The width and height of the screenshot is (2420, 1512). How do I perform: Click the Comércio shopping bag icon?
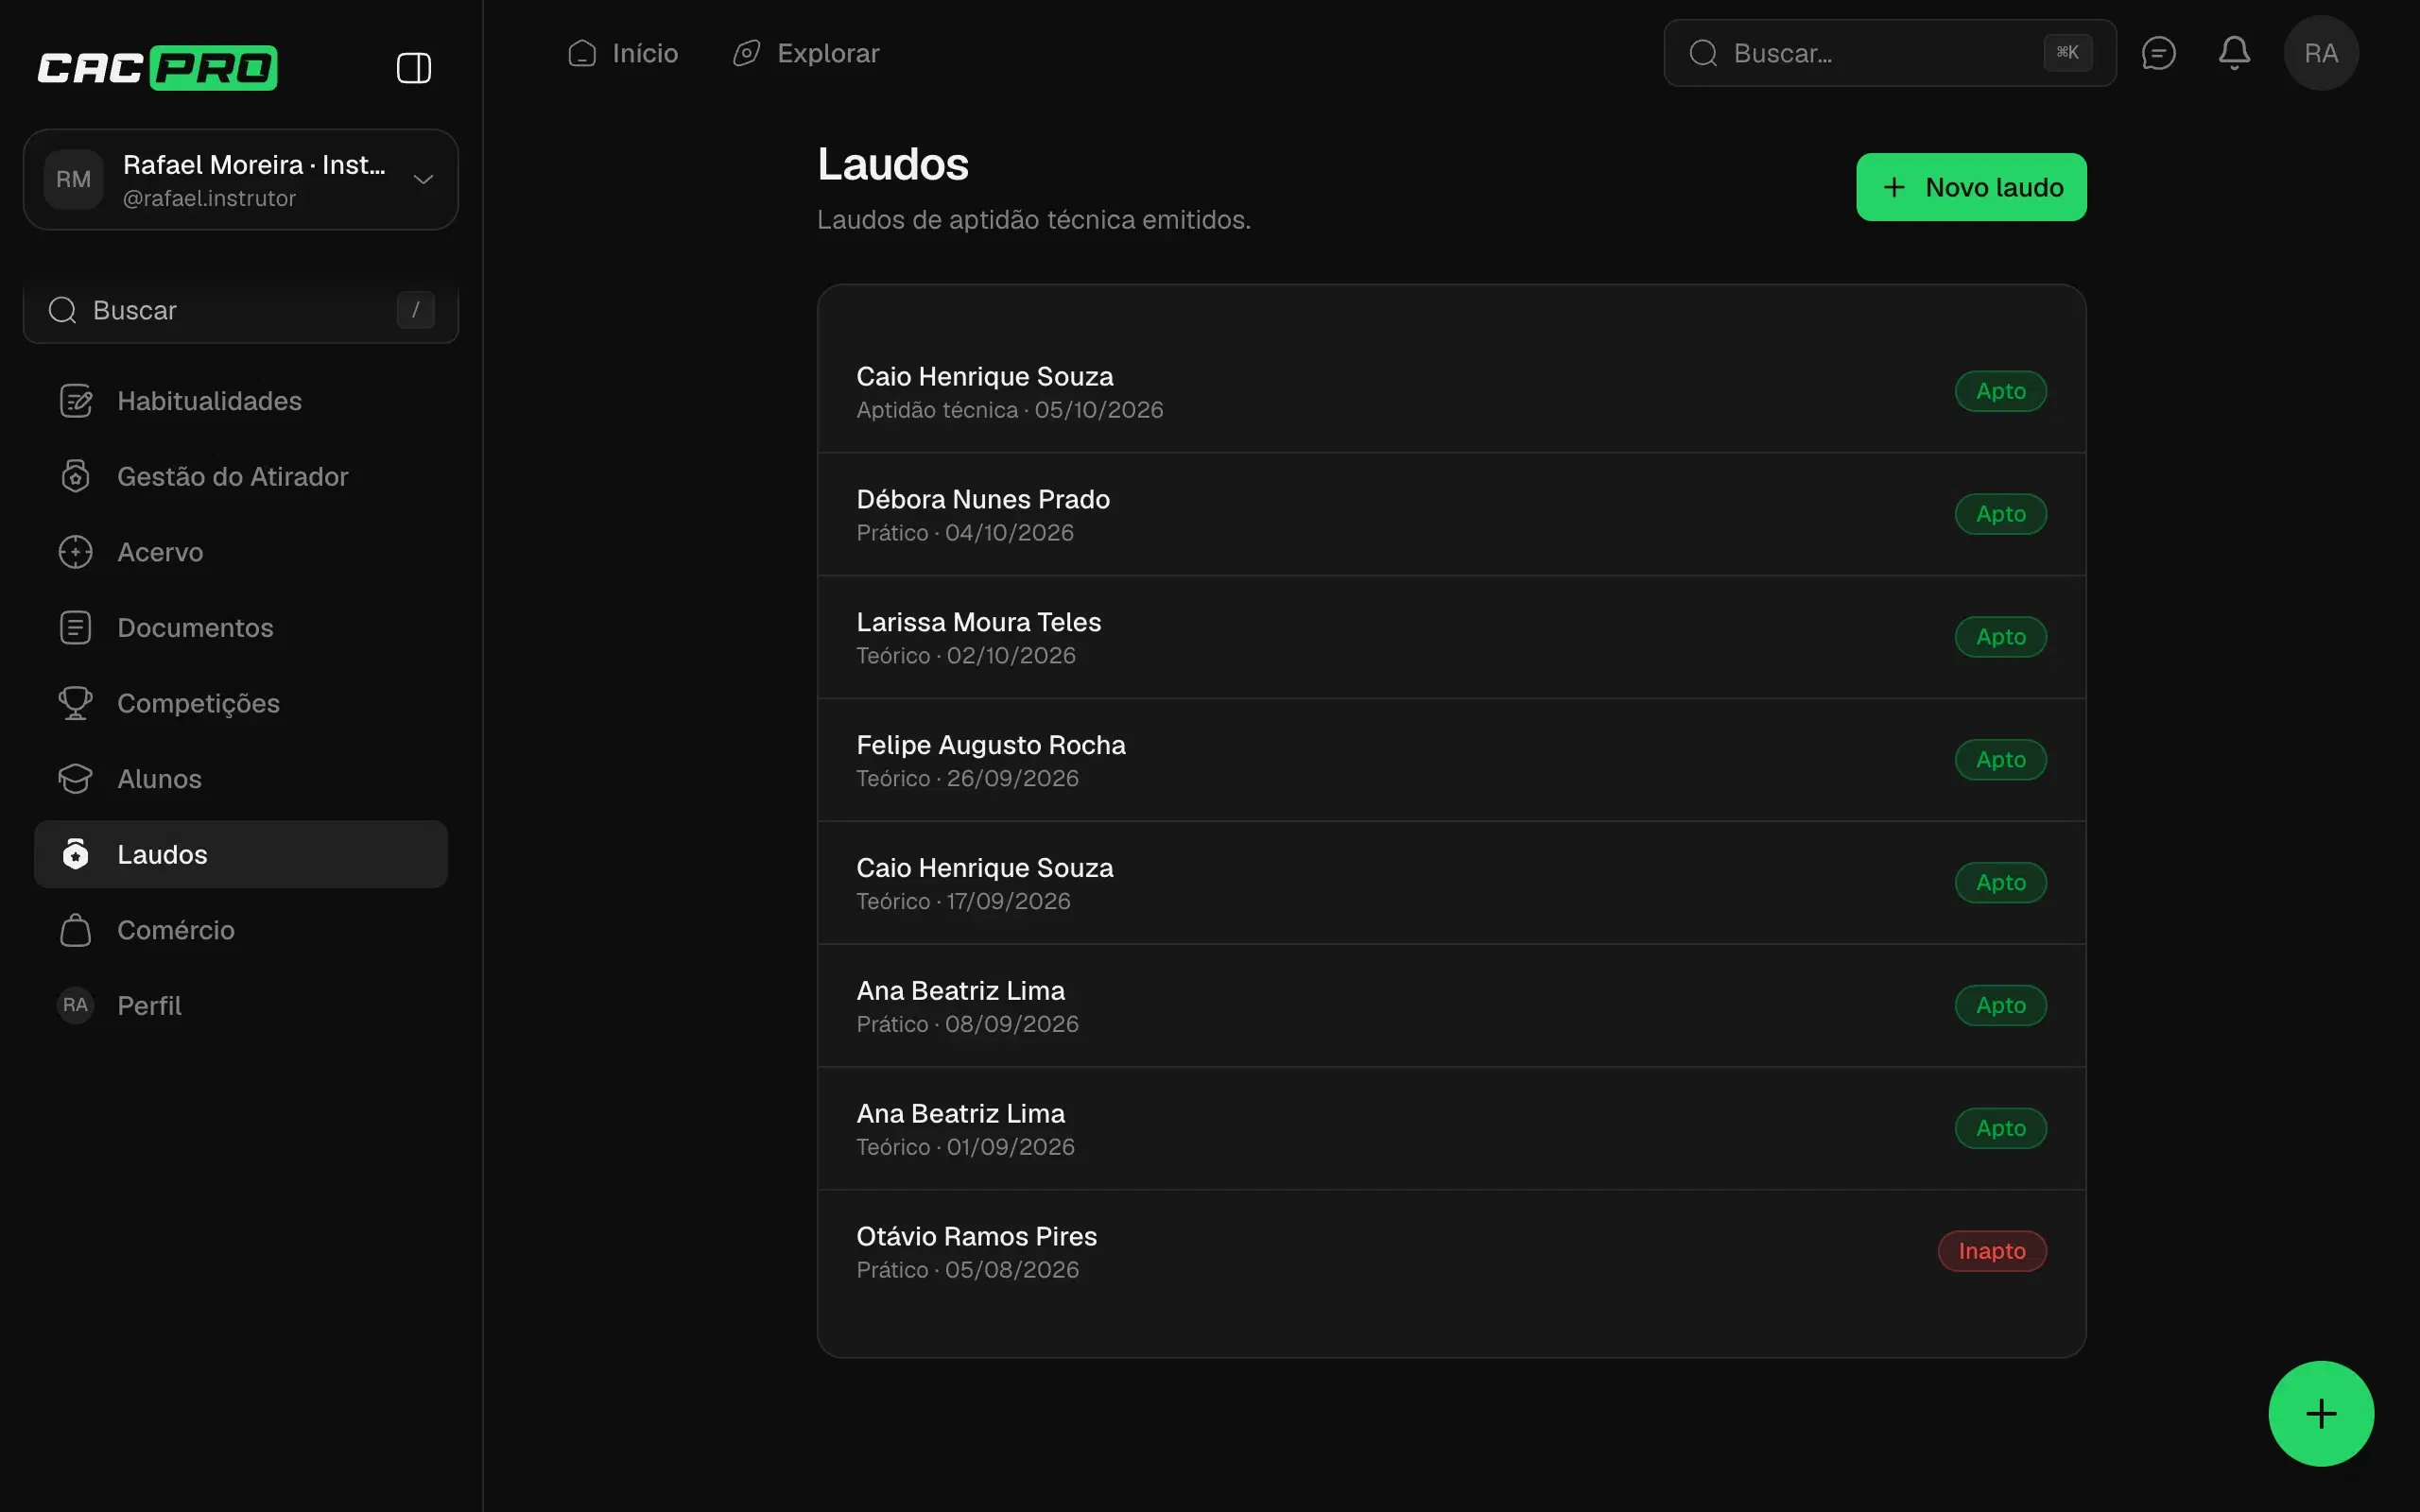(x=76, y=930)
